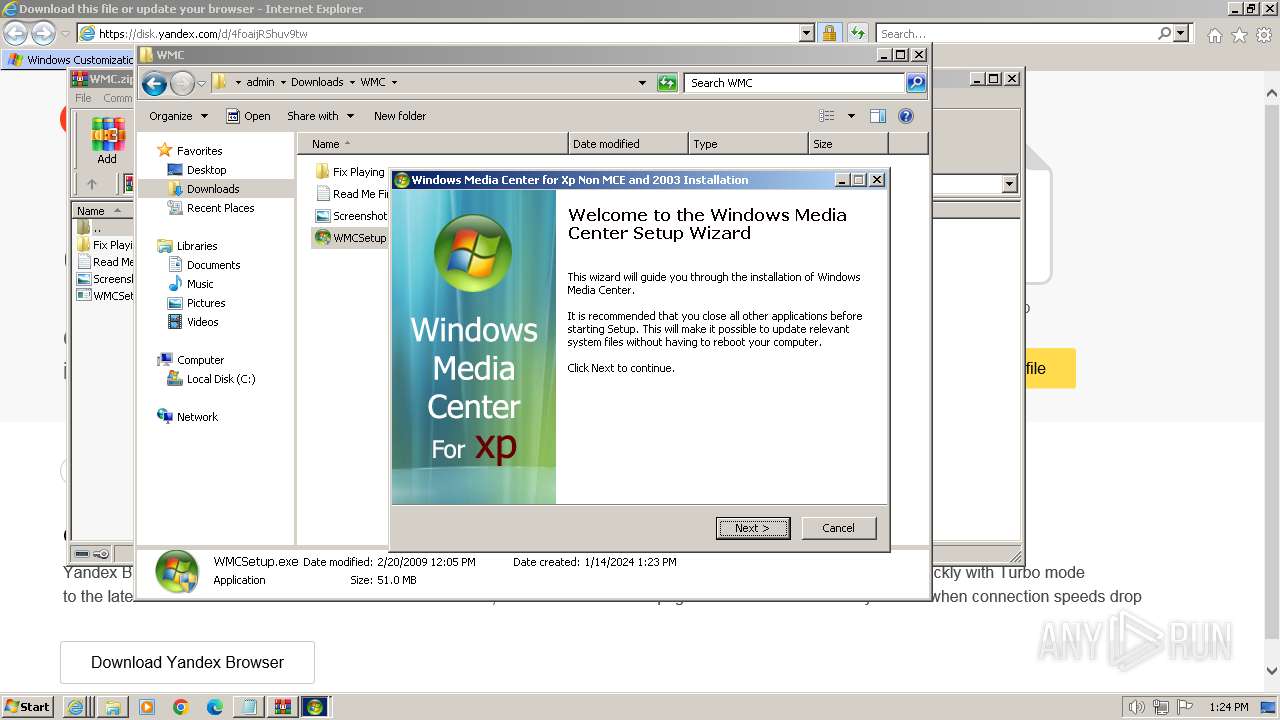
Task: Open the recent locations dropdown beside forward button
Action: tap(201, 83)
